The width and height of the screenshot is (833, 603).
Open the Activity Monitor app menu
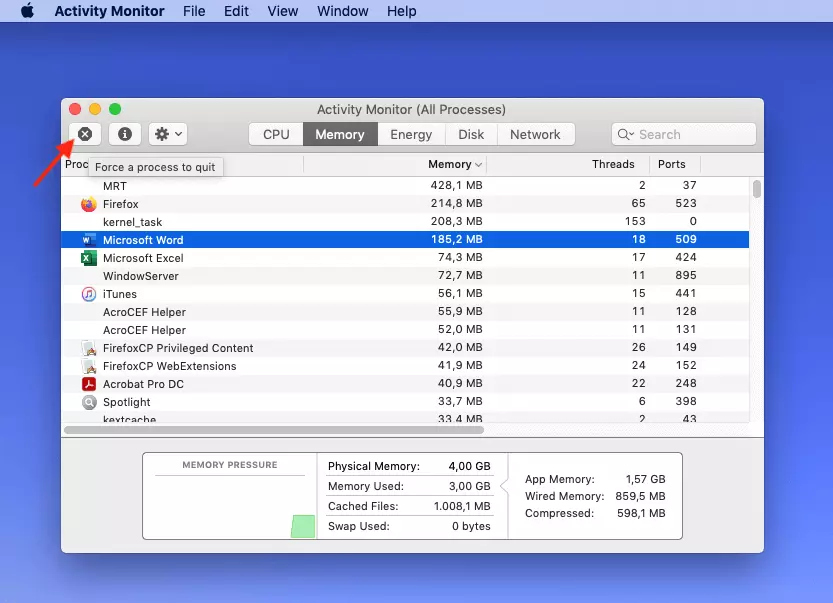click(x=109, y=11)
